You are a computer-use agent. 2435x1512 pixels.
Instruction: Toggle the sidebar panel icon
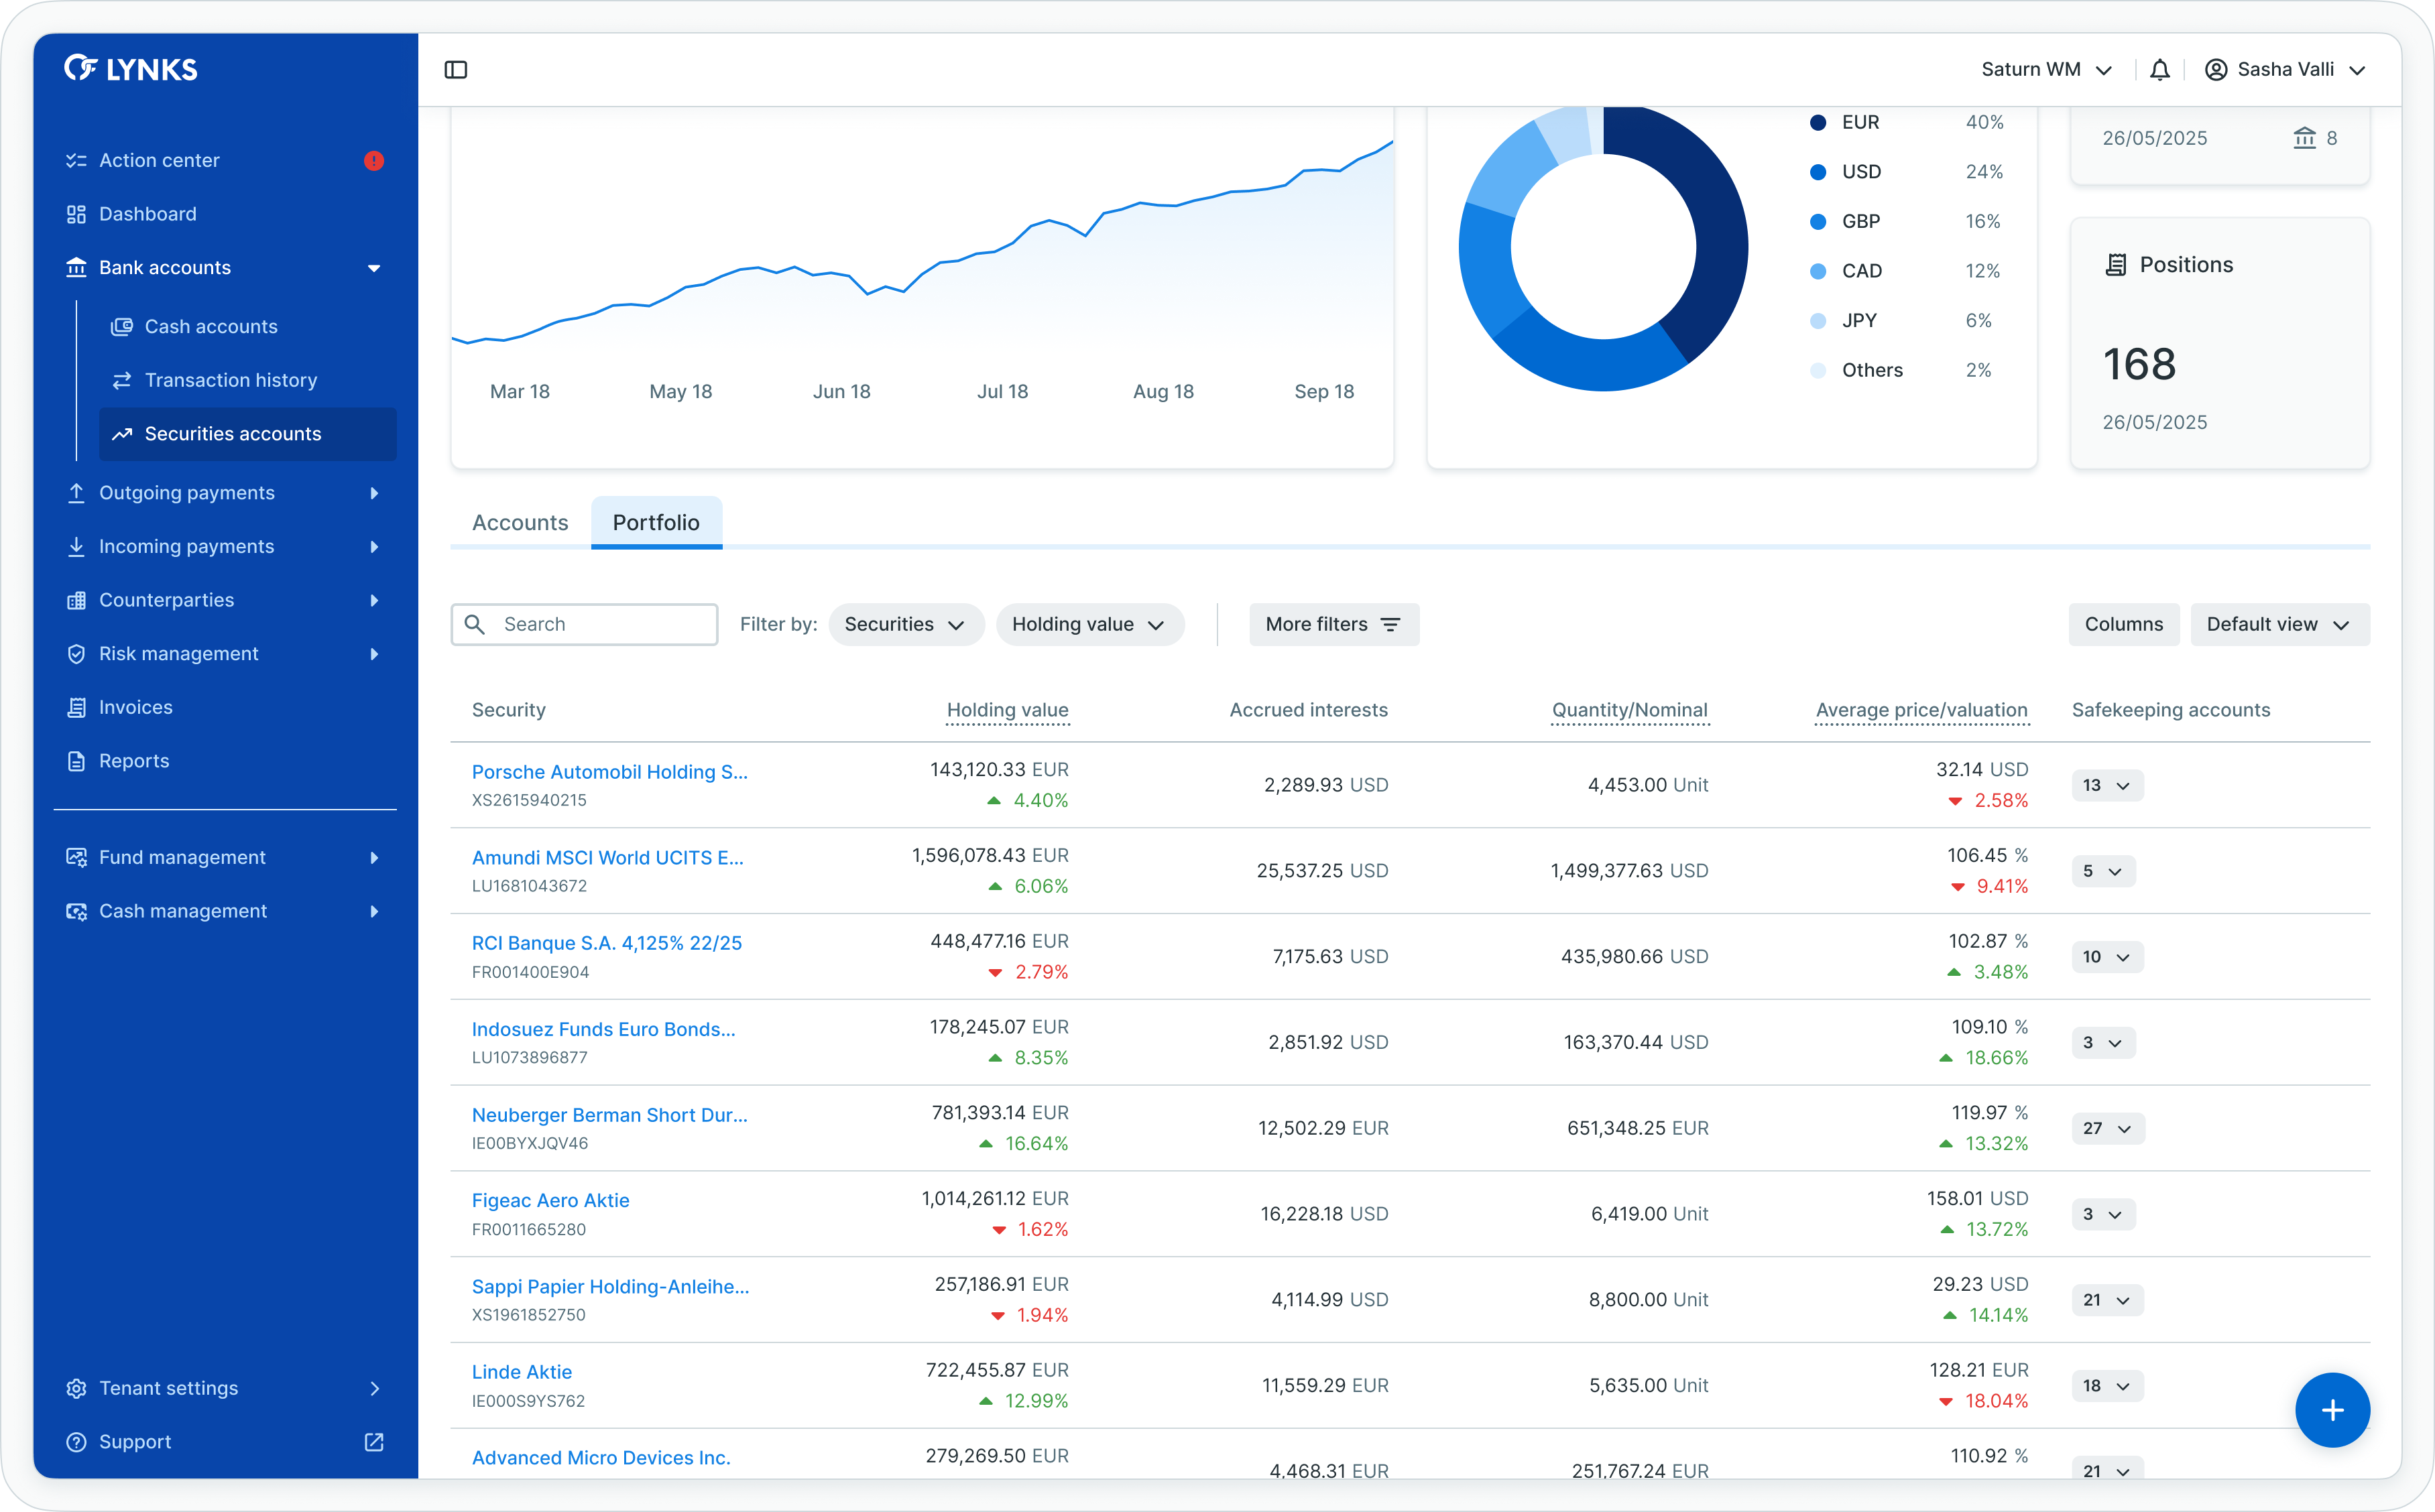point(456,70)
